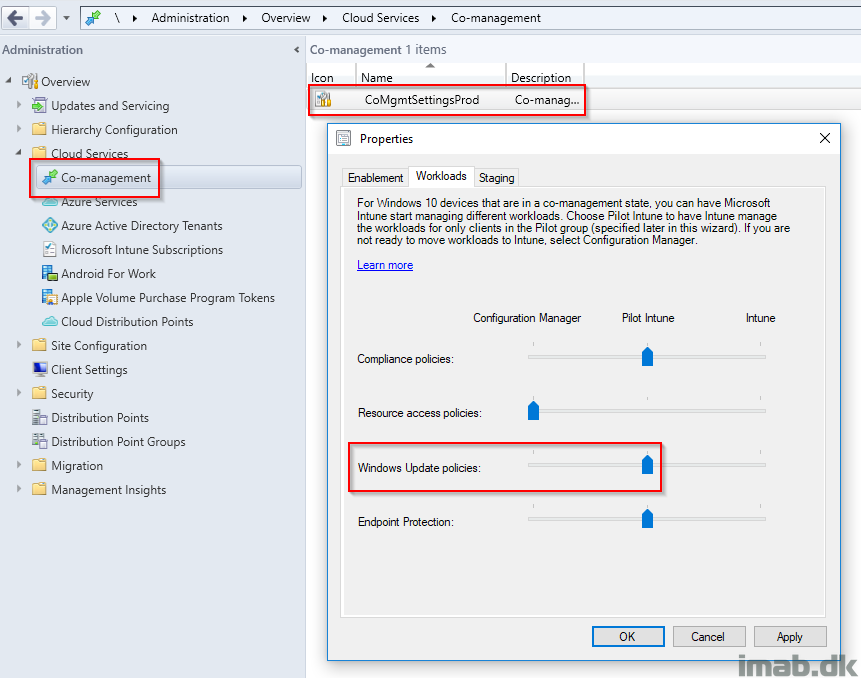Collapse the Administration navigation pane
Screen dimensions: 861x678
coord(297,50)
